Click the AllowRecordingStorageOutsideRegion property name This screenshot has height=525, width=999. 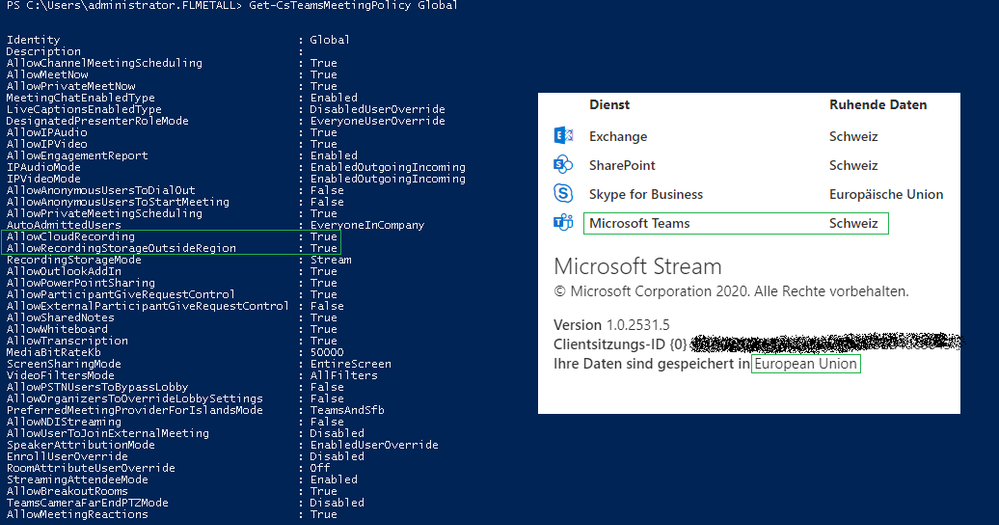pos(121,248)
